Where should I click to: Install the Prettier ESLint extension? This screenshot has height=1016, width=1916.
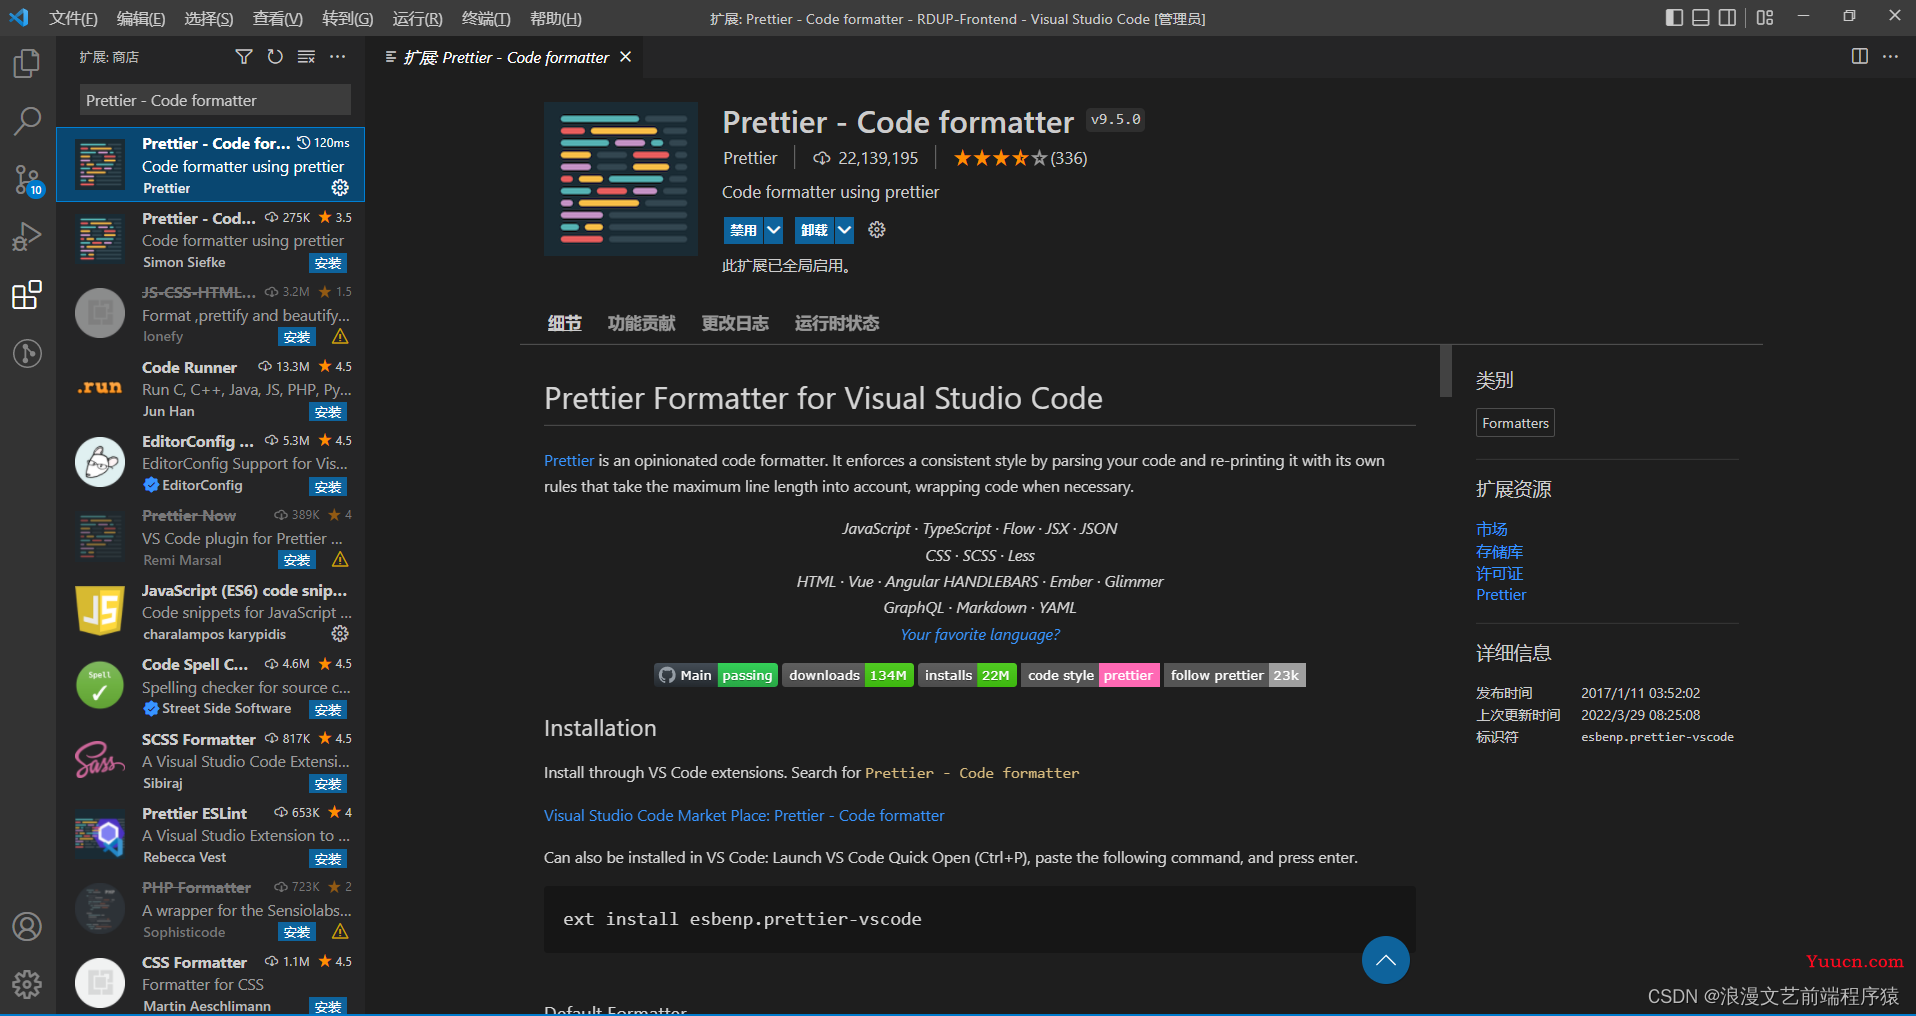[328, 858]
